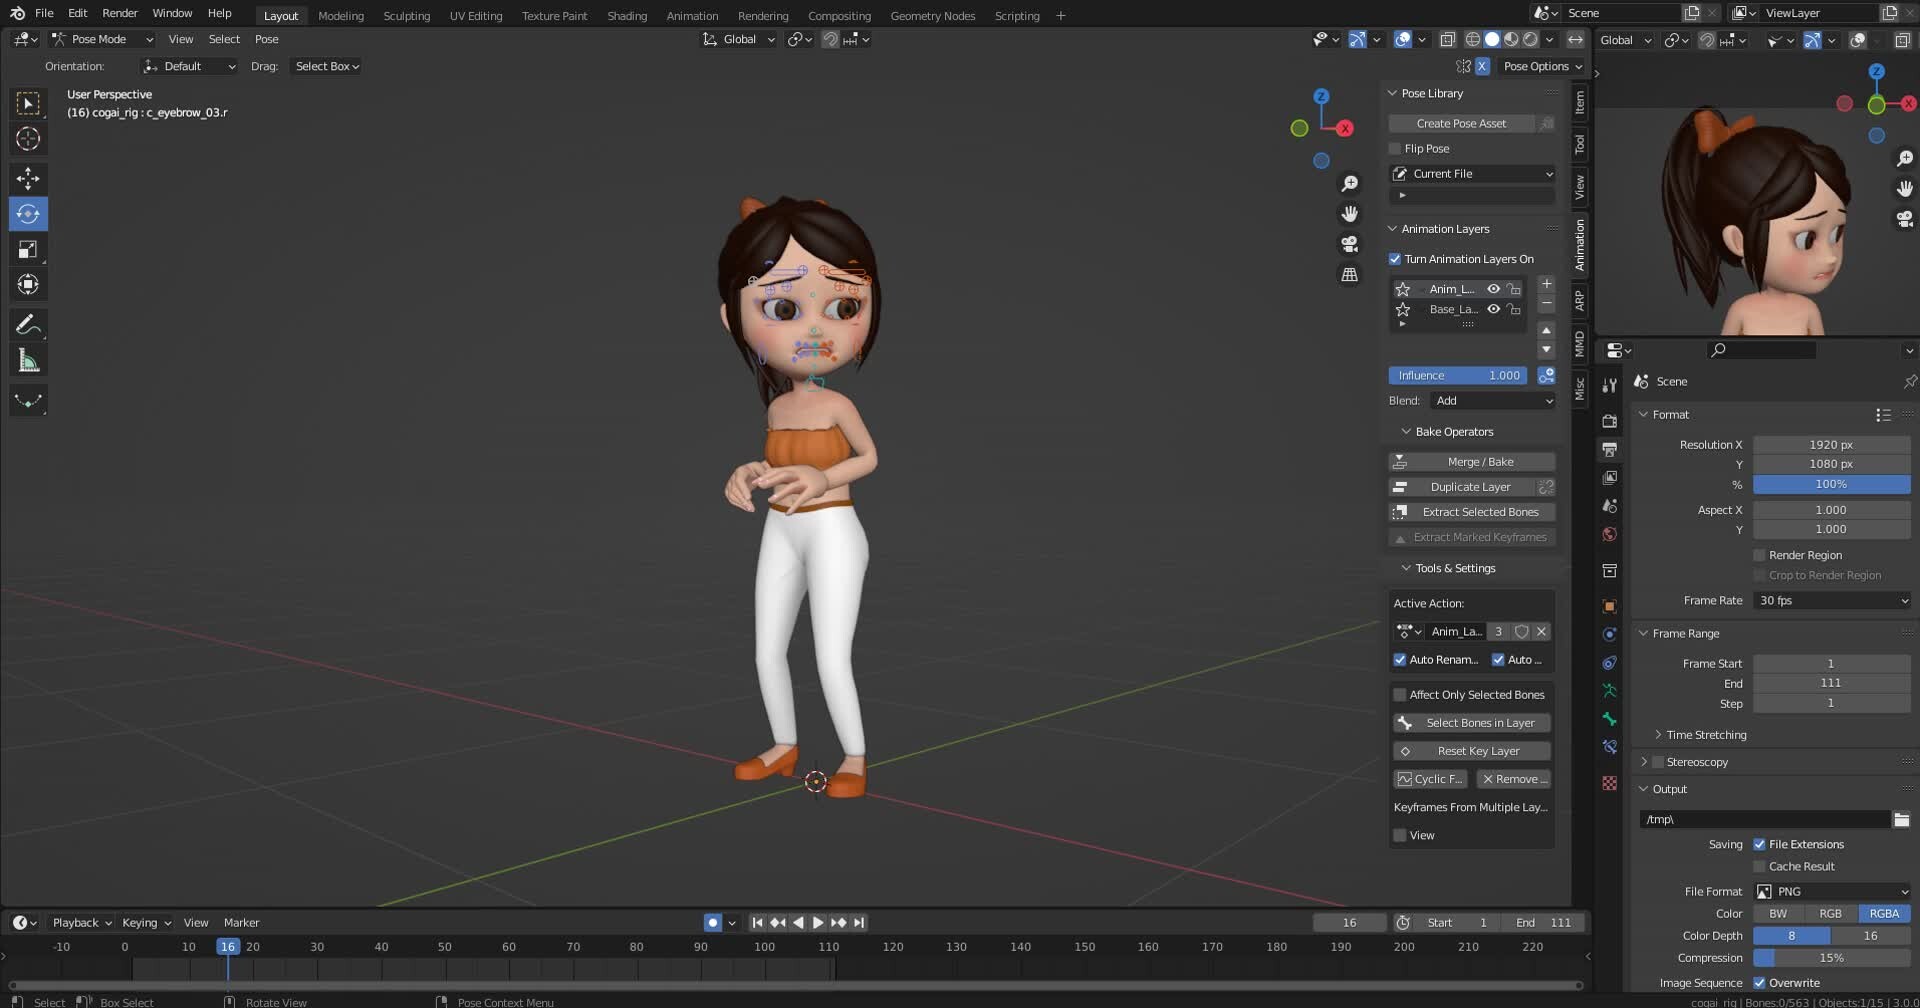Open the Blend mode Add dropdown
Viewport: 1920px width, 1008px height.
tap(1491, 400)
